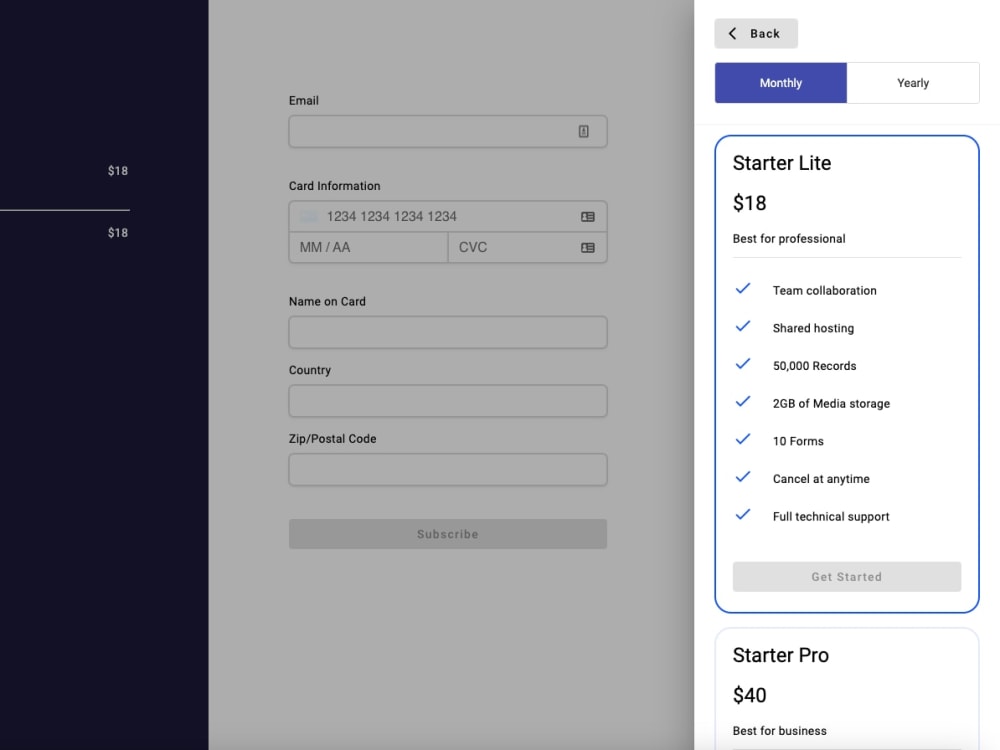Click 'Team collaboration' feature text

click(825, 291)
